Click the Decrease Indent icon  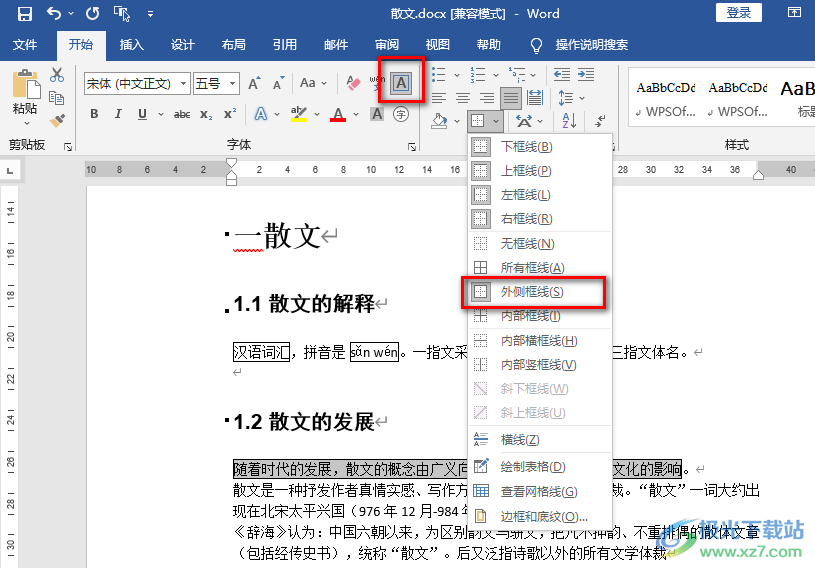click(562, 75)
